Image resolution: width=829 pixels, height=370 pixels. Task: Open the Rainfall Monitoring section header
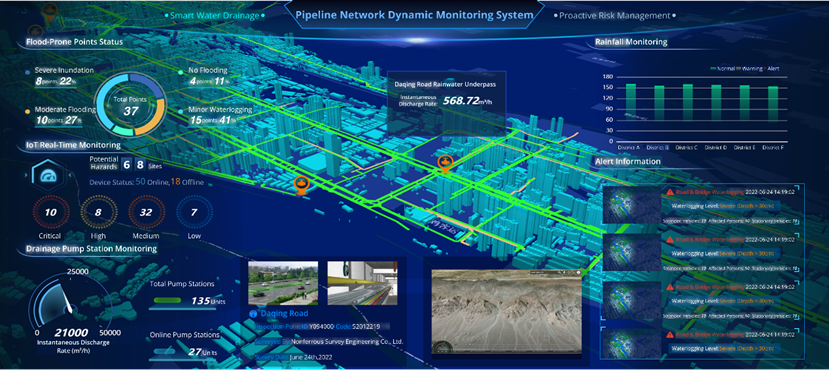[631, 41]
